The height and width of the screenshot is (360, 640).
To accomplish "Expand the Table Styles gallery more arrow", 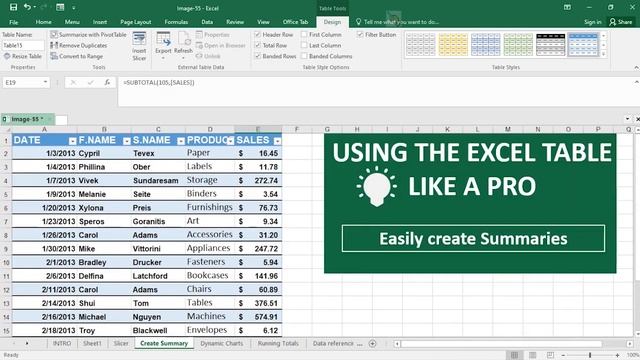I will pos(604,54).
